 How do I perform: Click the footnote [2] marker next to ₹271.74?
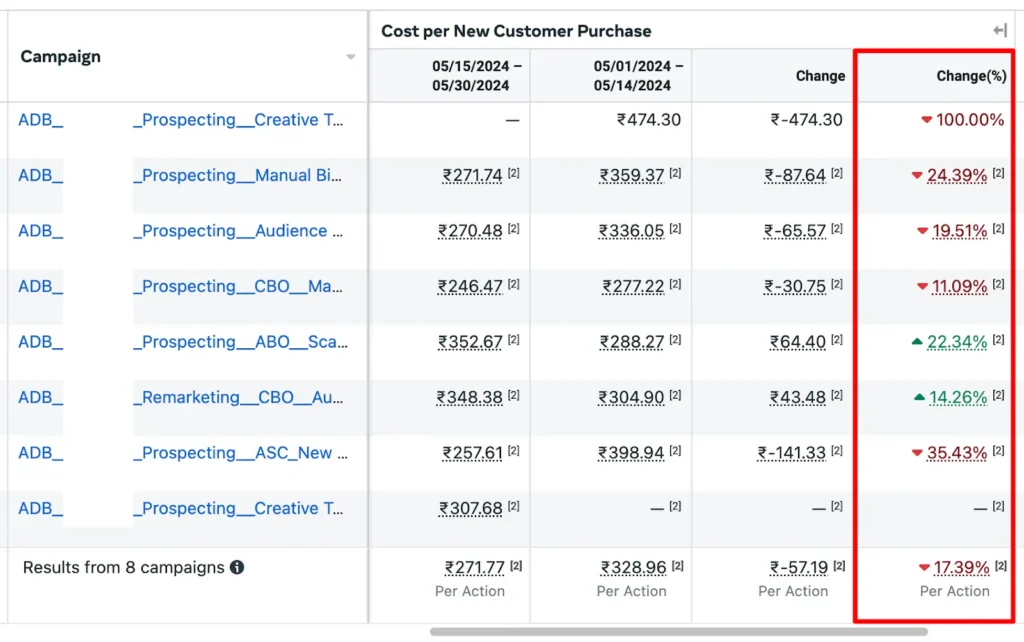513,174
